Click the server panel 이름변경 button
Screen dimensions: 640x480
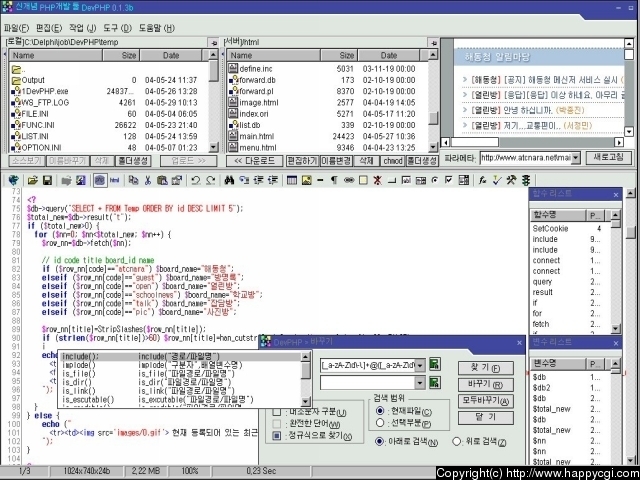(x=336, y=161)
